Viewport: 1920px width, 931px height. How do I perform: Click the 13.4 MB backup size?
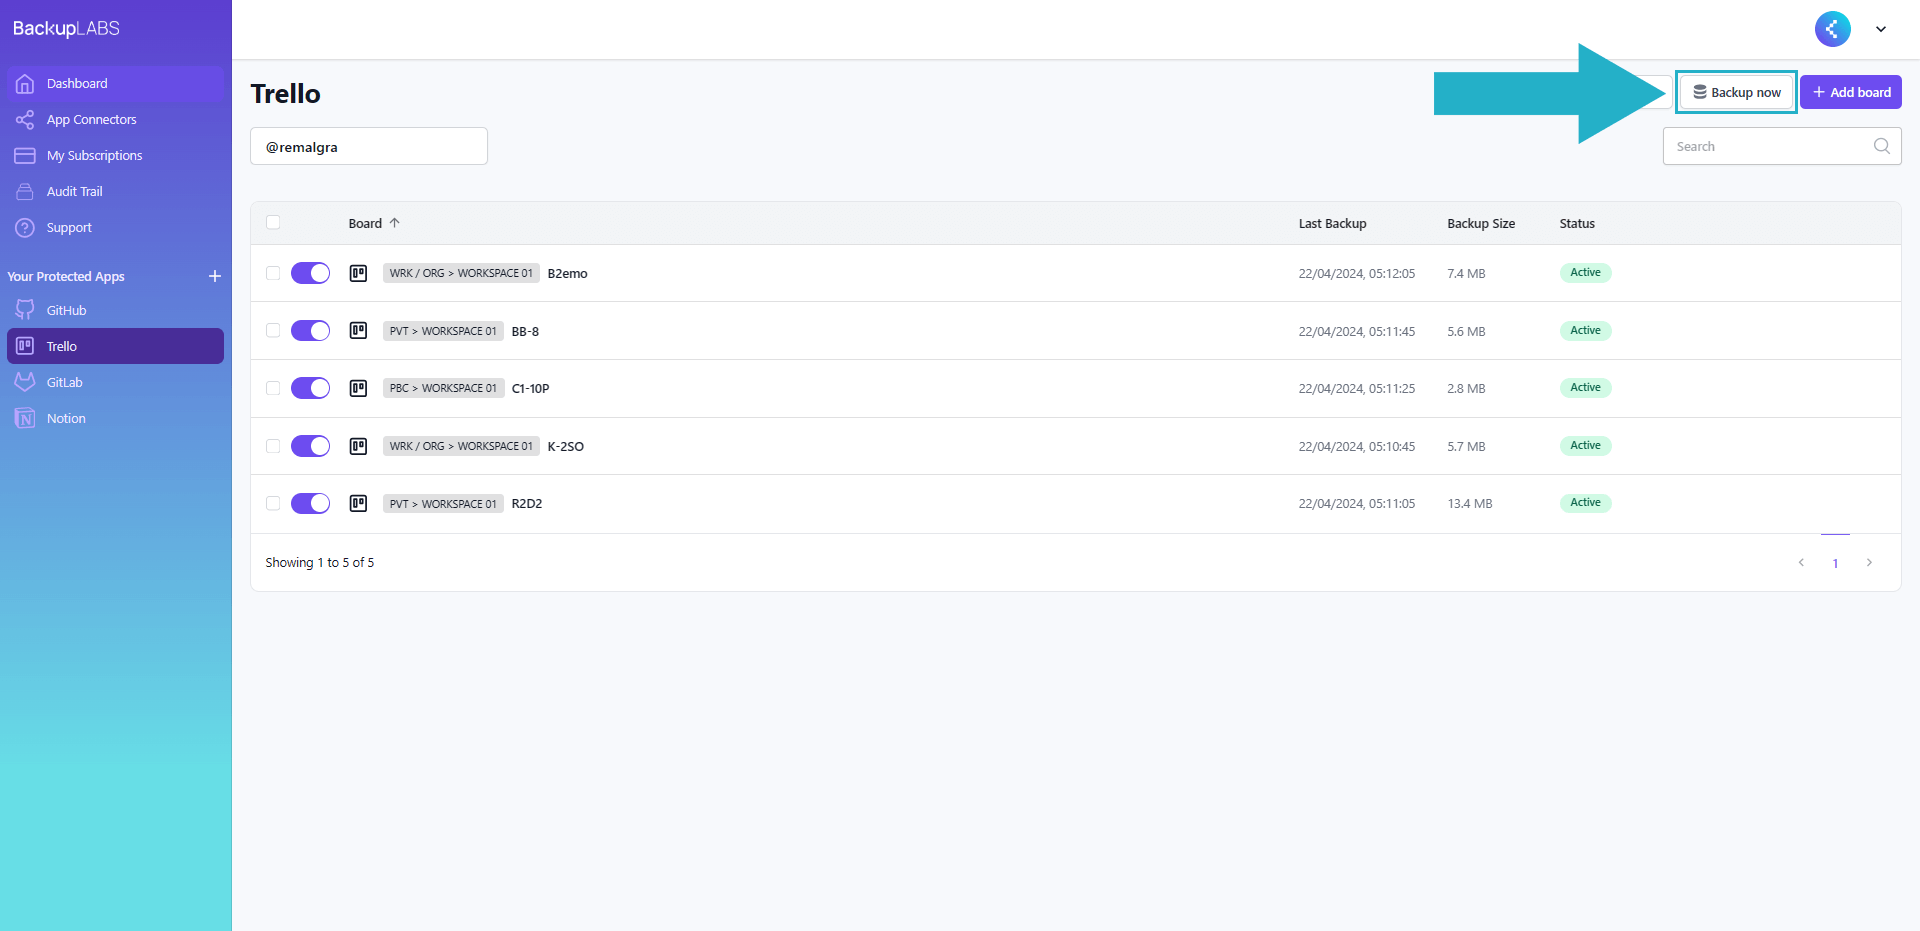pos(1470,504)
